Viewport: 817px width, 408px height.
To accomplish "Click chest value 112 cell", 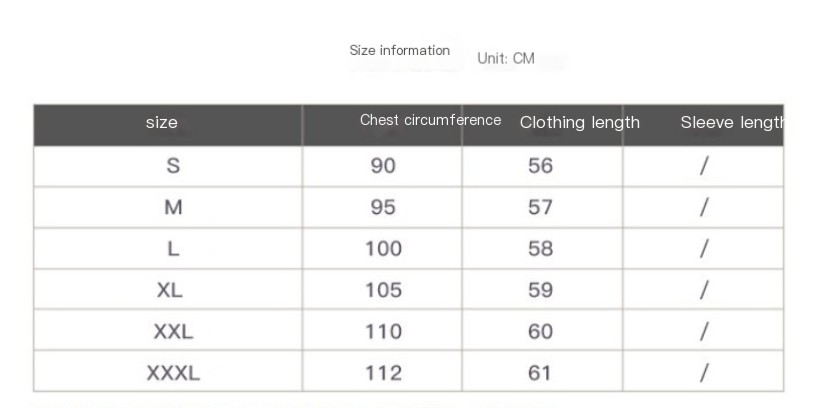I will [383, 373].
